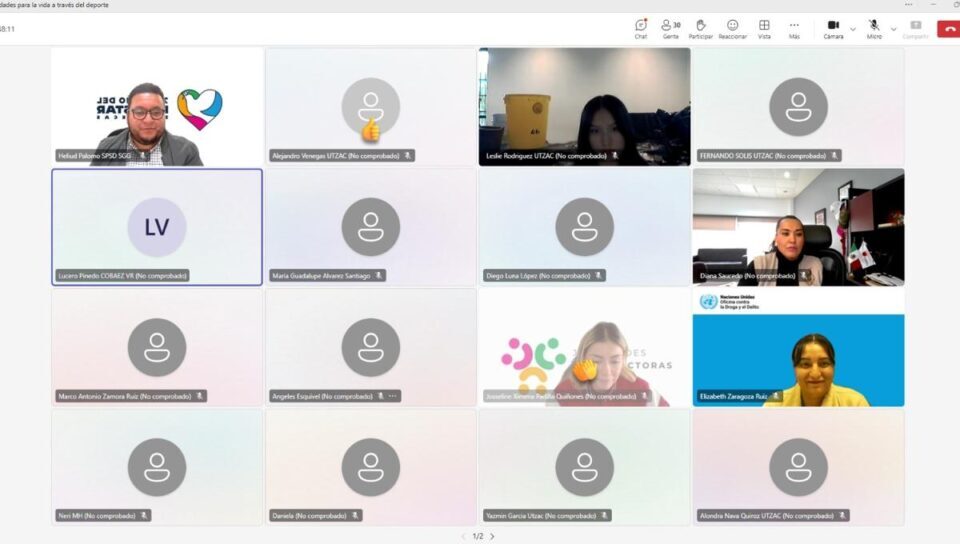The width and height of the screenshot is (960, 544).
Task: Open the Más options menu
Action: 794,28
